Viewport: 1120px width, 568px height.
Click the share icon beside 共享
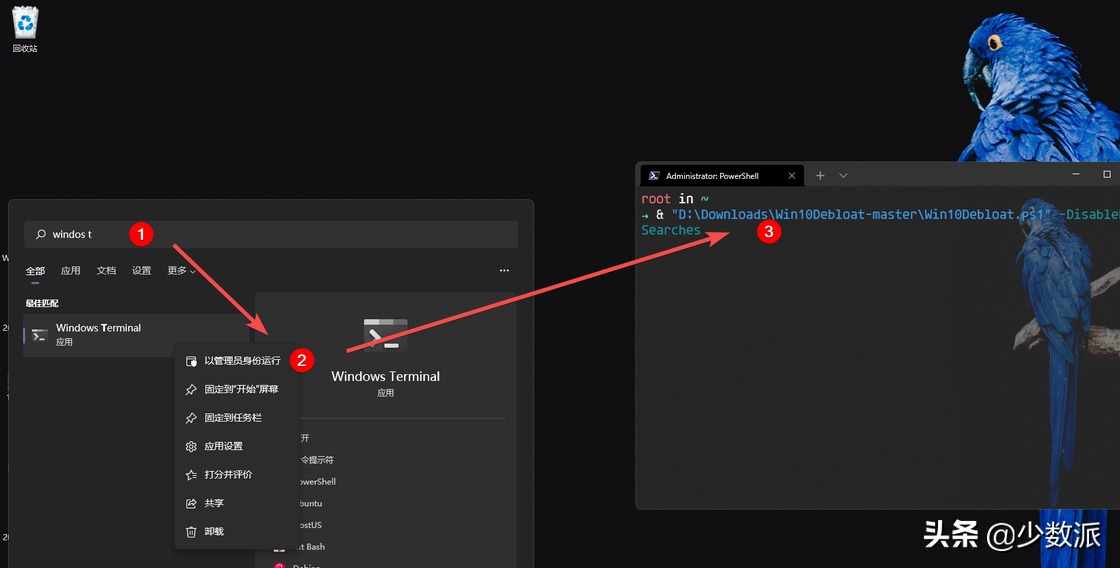coord(191,504)
